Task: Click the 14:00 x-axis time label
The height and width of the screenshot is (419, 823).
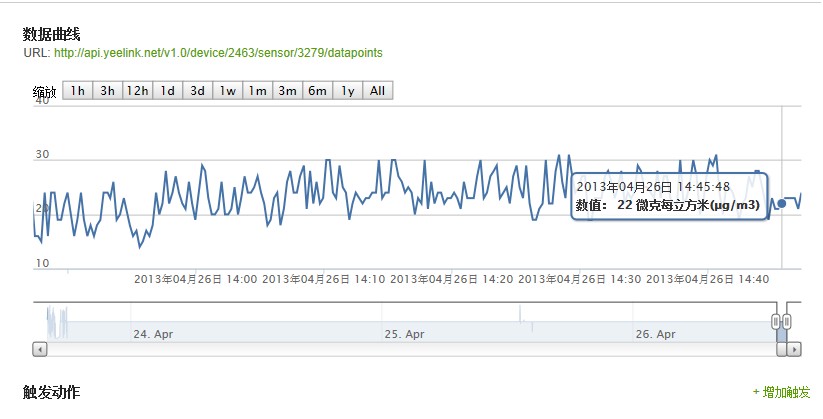Action: tap(196, 279)
